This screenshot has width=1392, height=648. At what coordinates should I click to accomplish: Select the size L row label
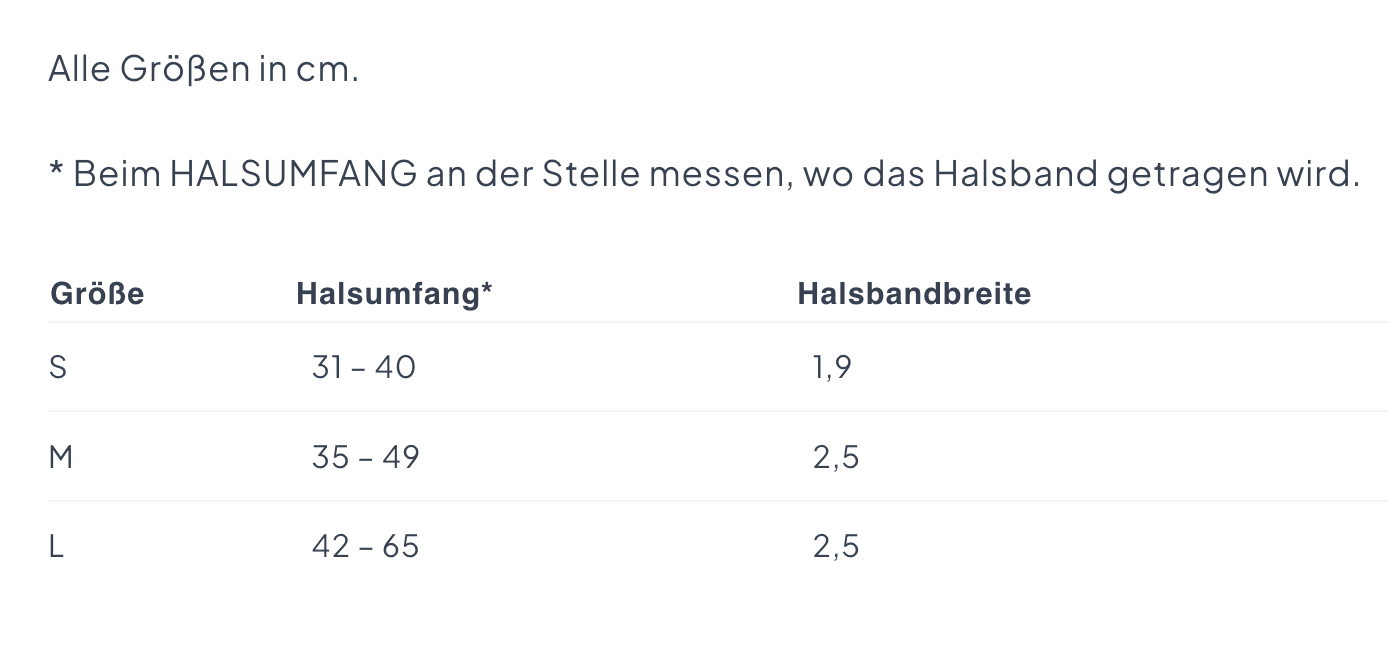point(56,547)
